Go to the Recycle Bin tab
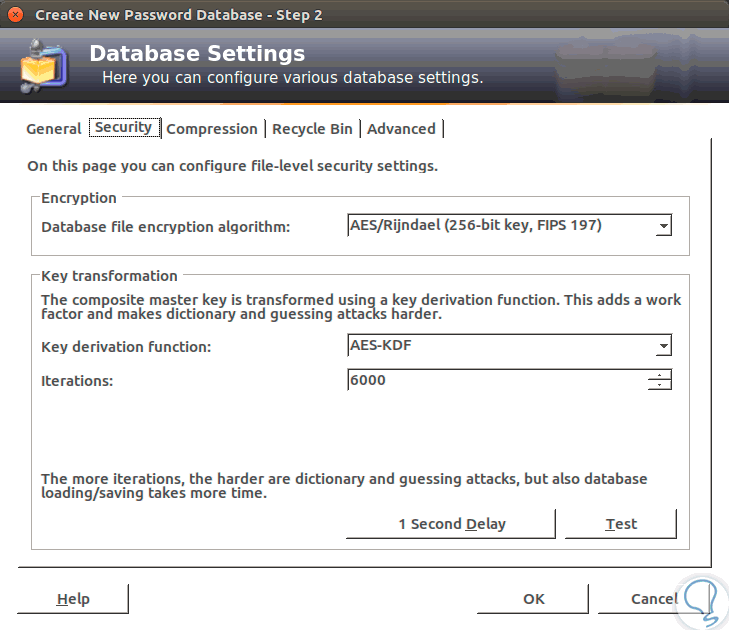 pyautogui.click(x=312, y=129)
